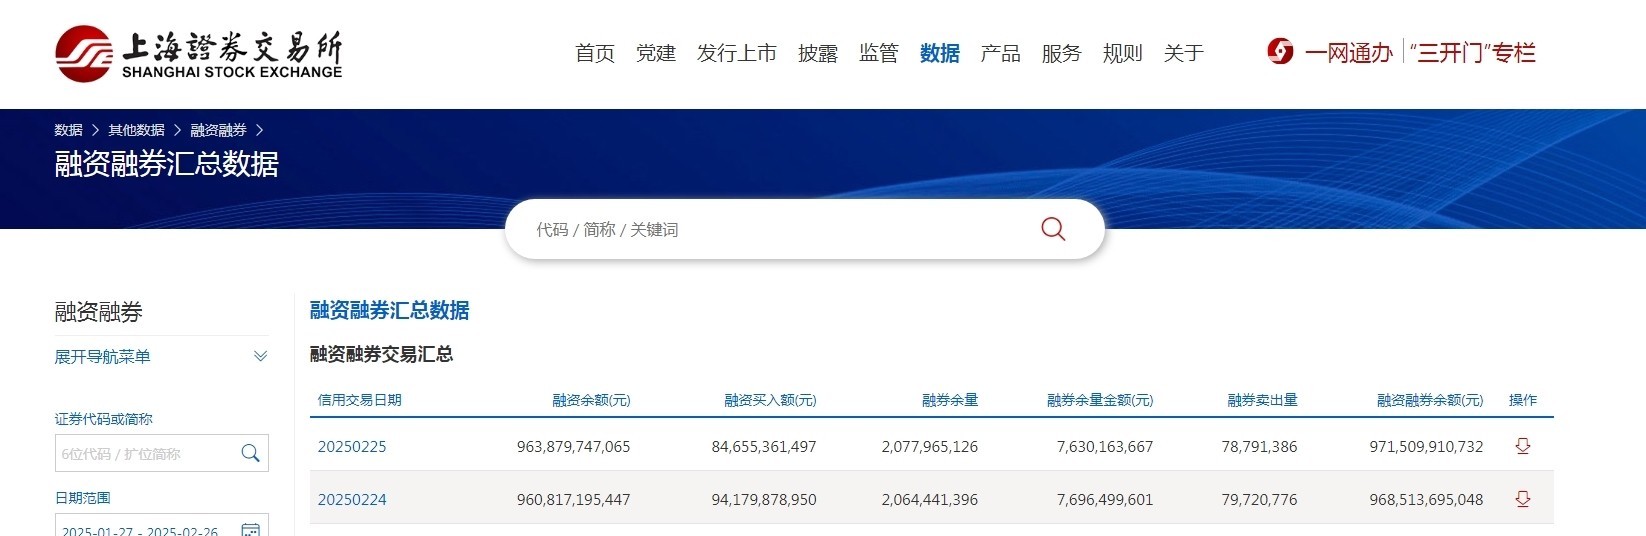Select 产品 in the top navigation
The image size is (1646, 536).
[1000, 53]
